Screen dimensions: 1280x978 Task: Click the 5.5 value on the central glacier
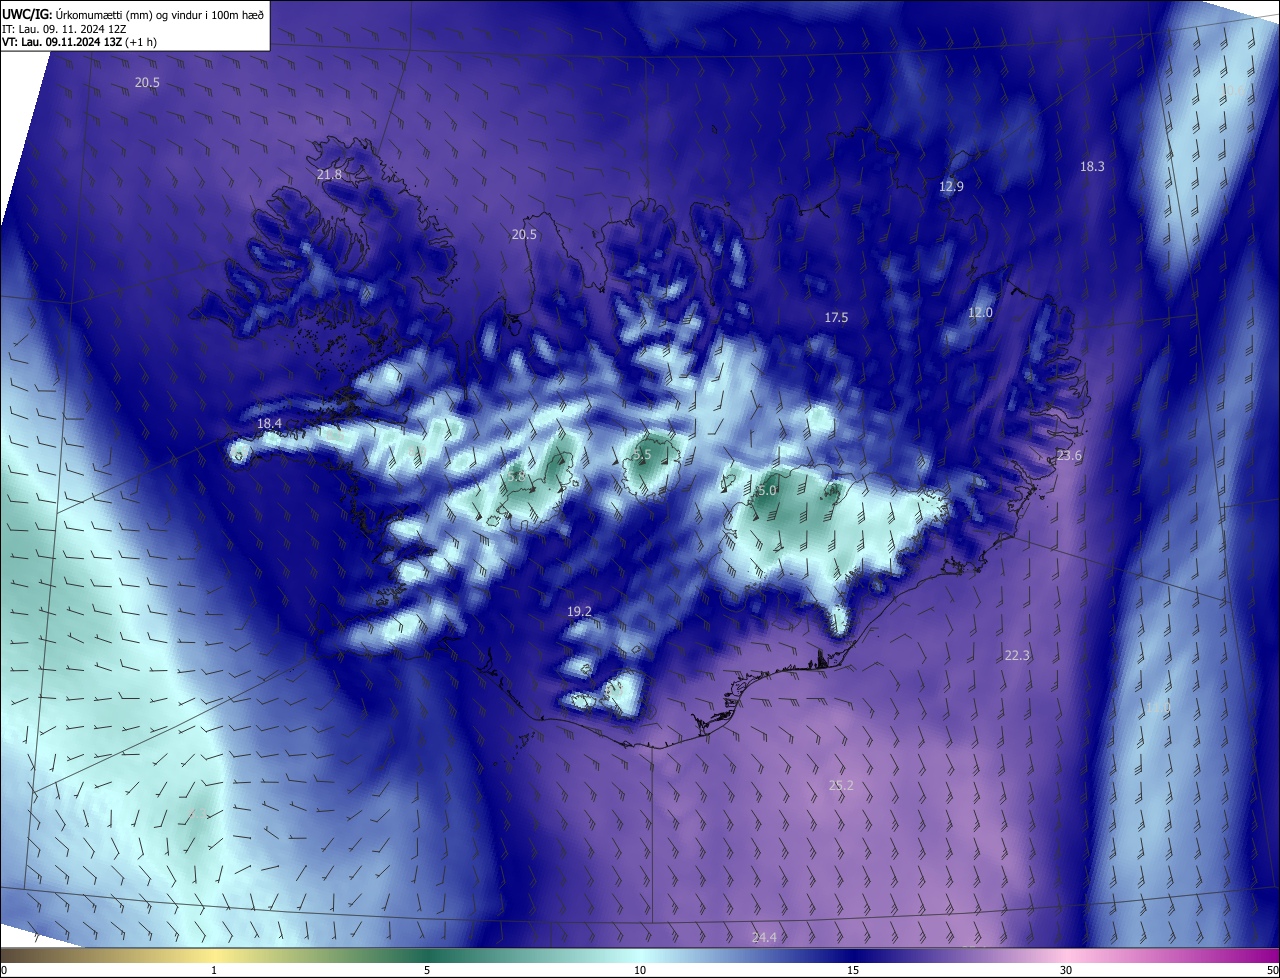642,455
